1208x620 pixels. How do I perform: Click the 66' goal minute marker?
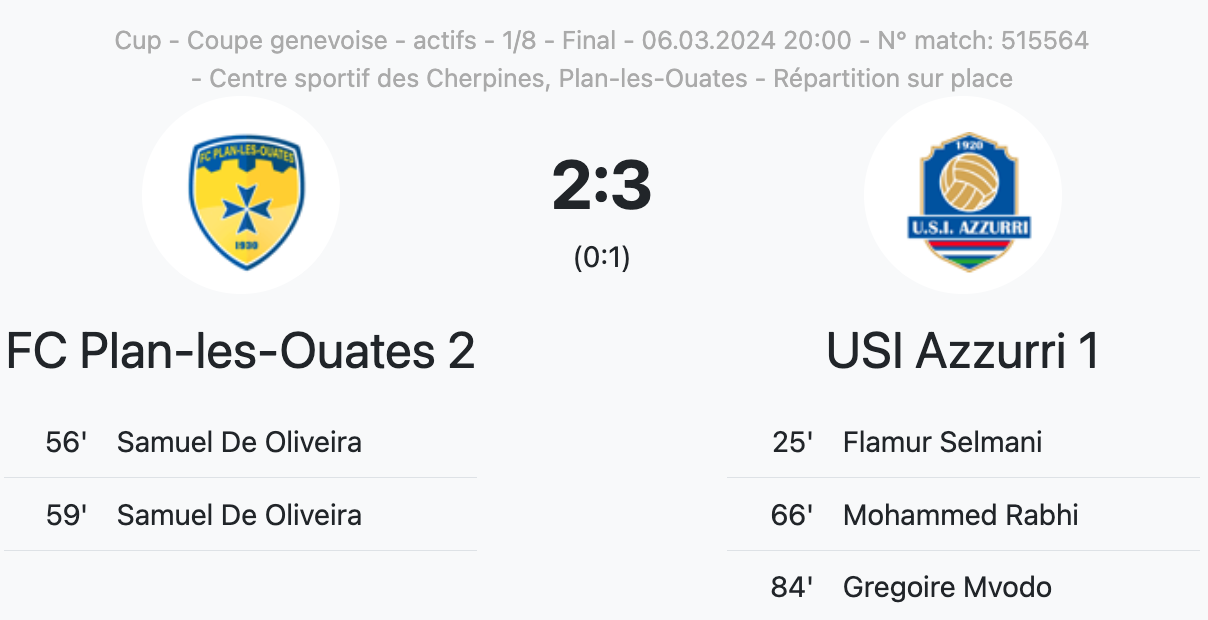[792, 515]
